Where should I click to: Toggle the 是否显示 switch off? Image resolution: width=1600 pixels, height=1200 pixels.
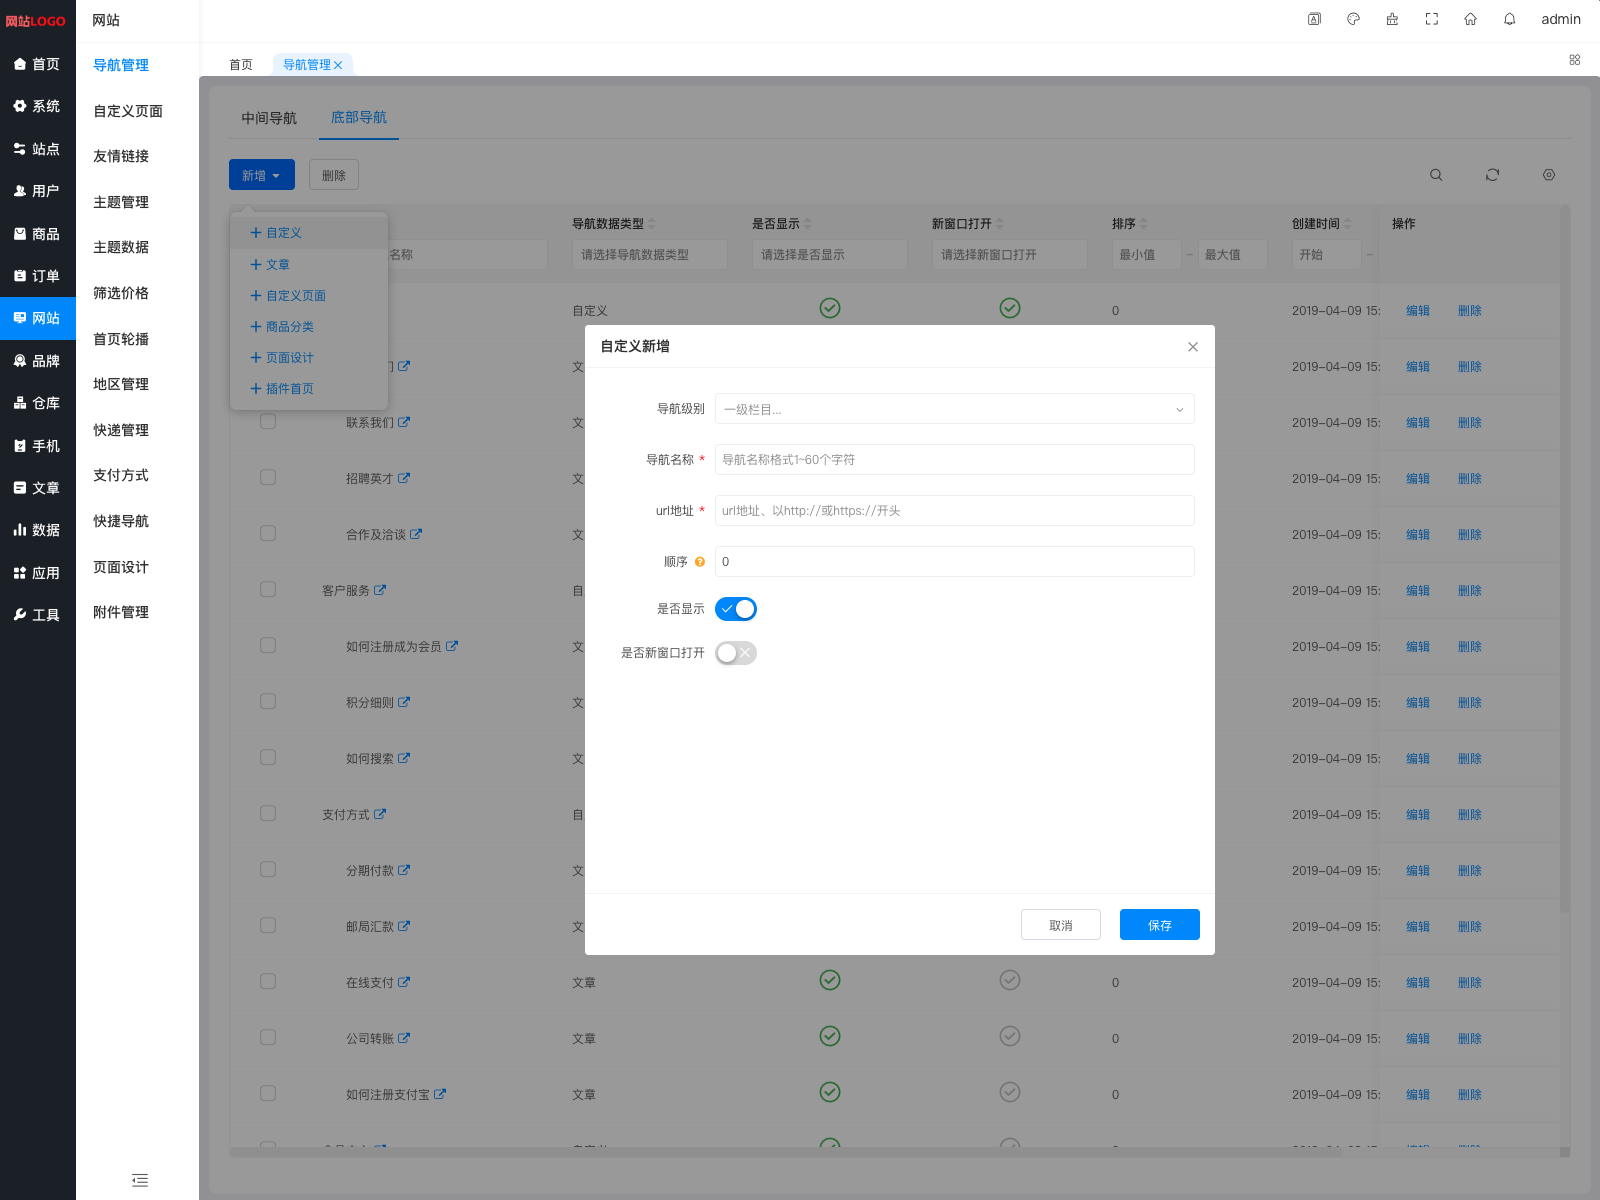(x=736, y=609)
